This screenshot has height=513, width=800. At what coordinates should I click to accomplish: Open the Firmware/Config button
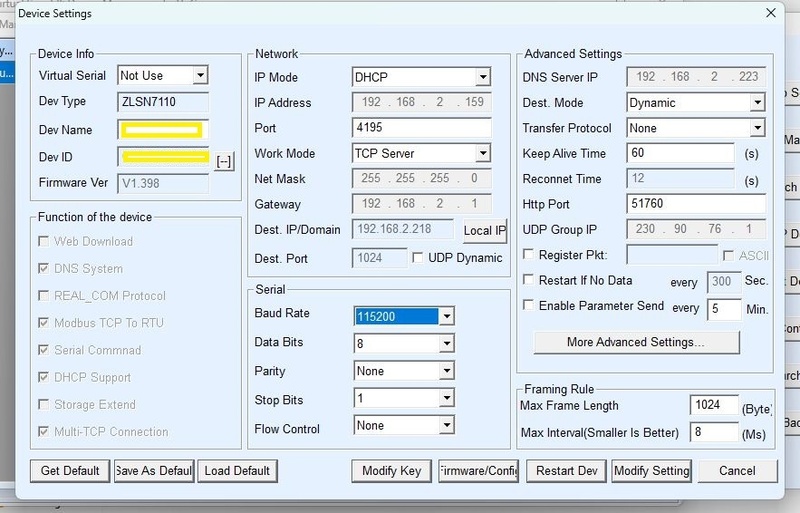coord(478,471)
